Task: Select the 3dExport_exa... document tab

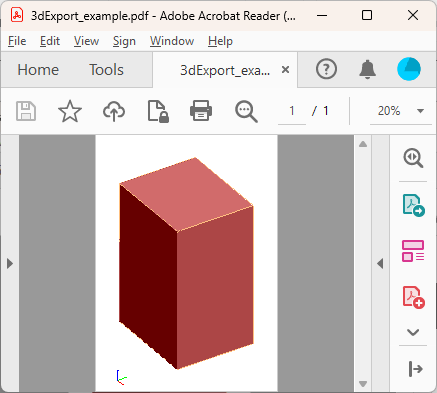Action: 225,70
